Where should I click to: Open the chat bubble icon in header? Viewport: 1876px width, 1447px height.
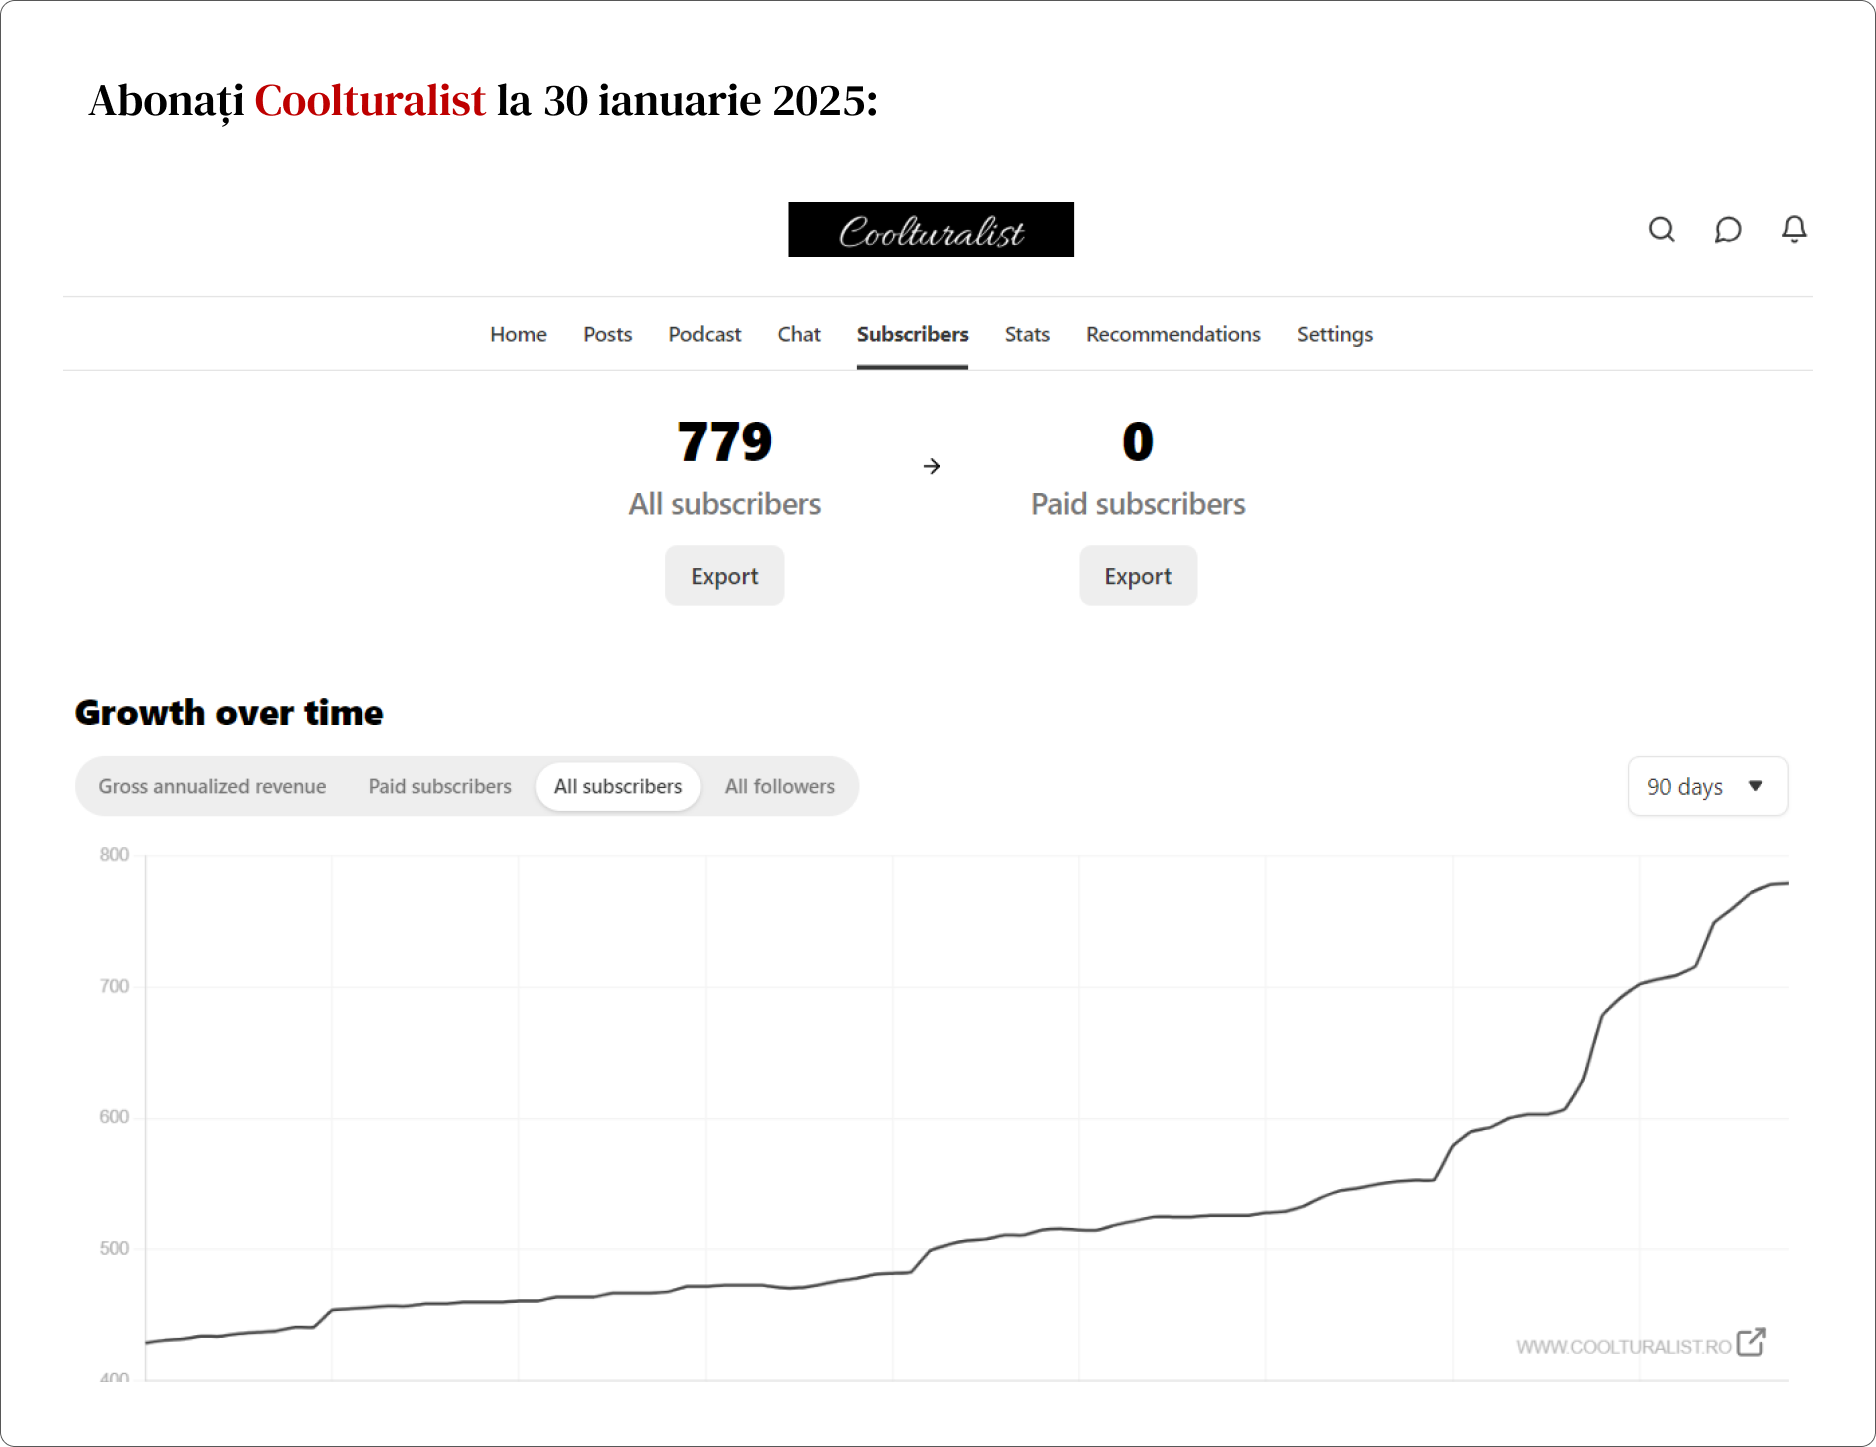pos(1727,230)
